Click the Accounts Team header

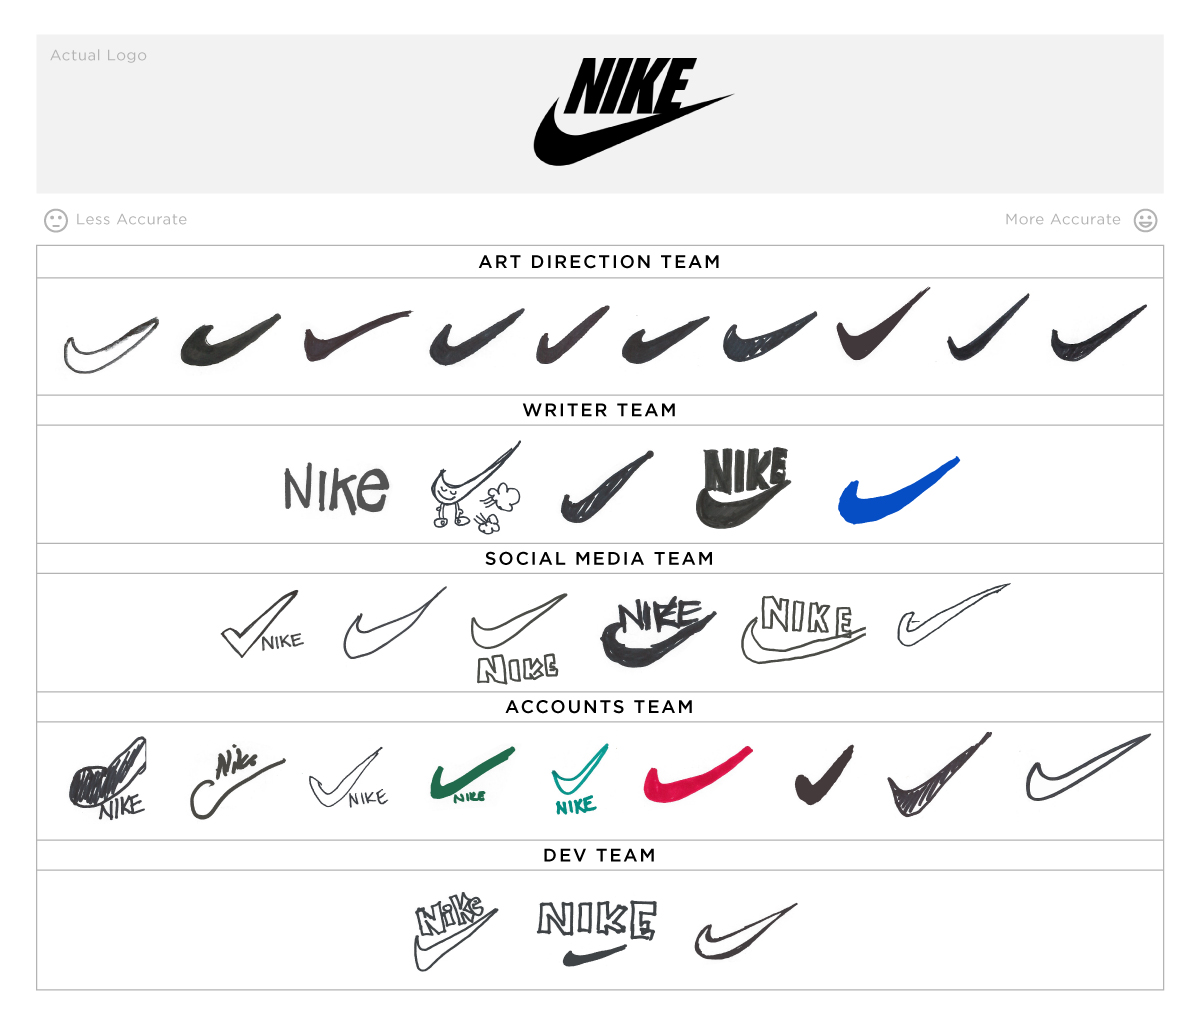[600, 707]
